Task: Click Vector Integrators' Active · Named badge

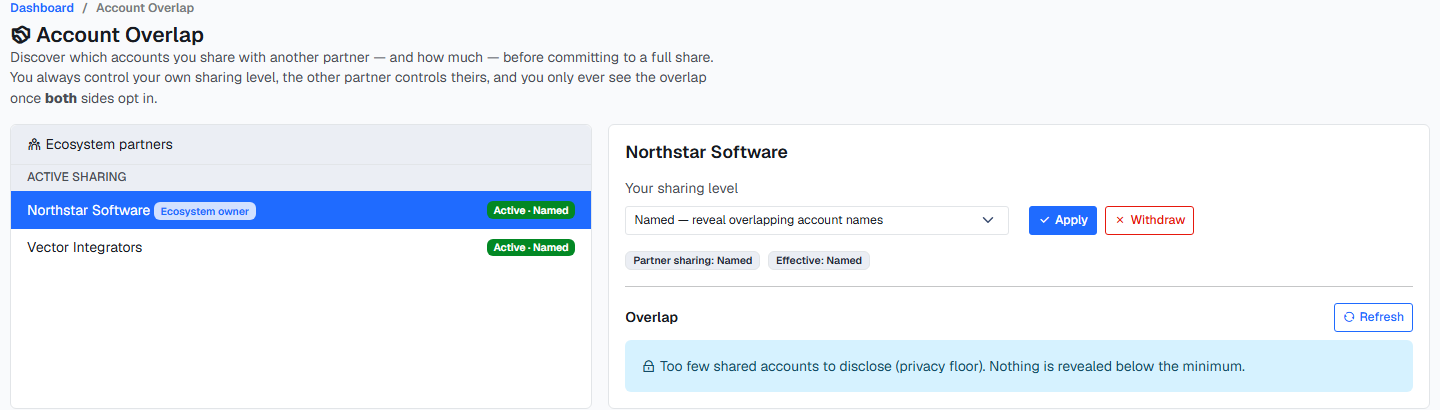Action: tap(531, 247)
